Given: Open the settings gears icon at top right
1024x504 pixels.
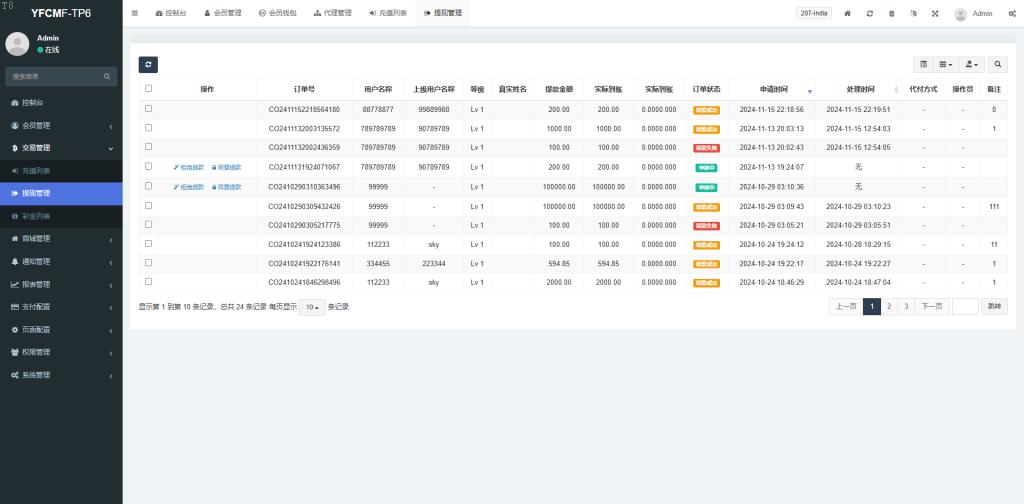Looking at the screenshot, I should click(1012, 14).
